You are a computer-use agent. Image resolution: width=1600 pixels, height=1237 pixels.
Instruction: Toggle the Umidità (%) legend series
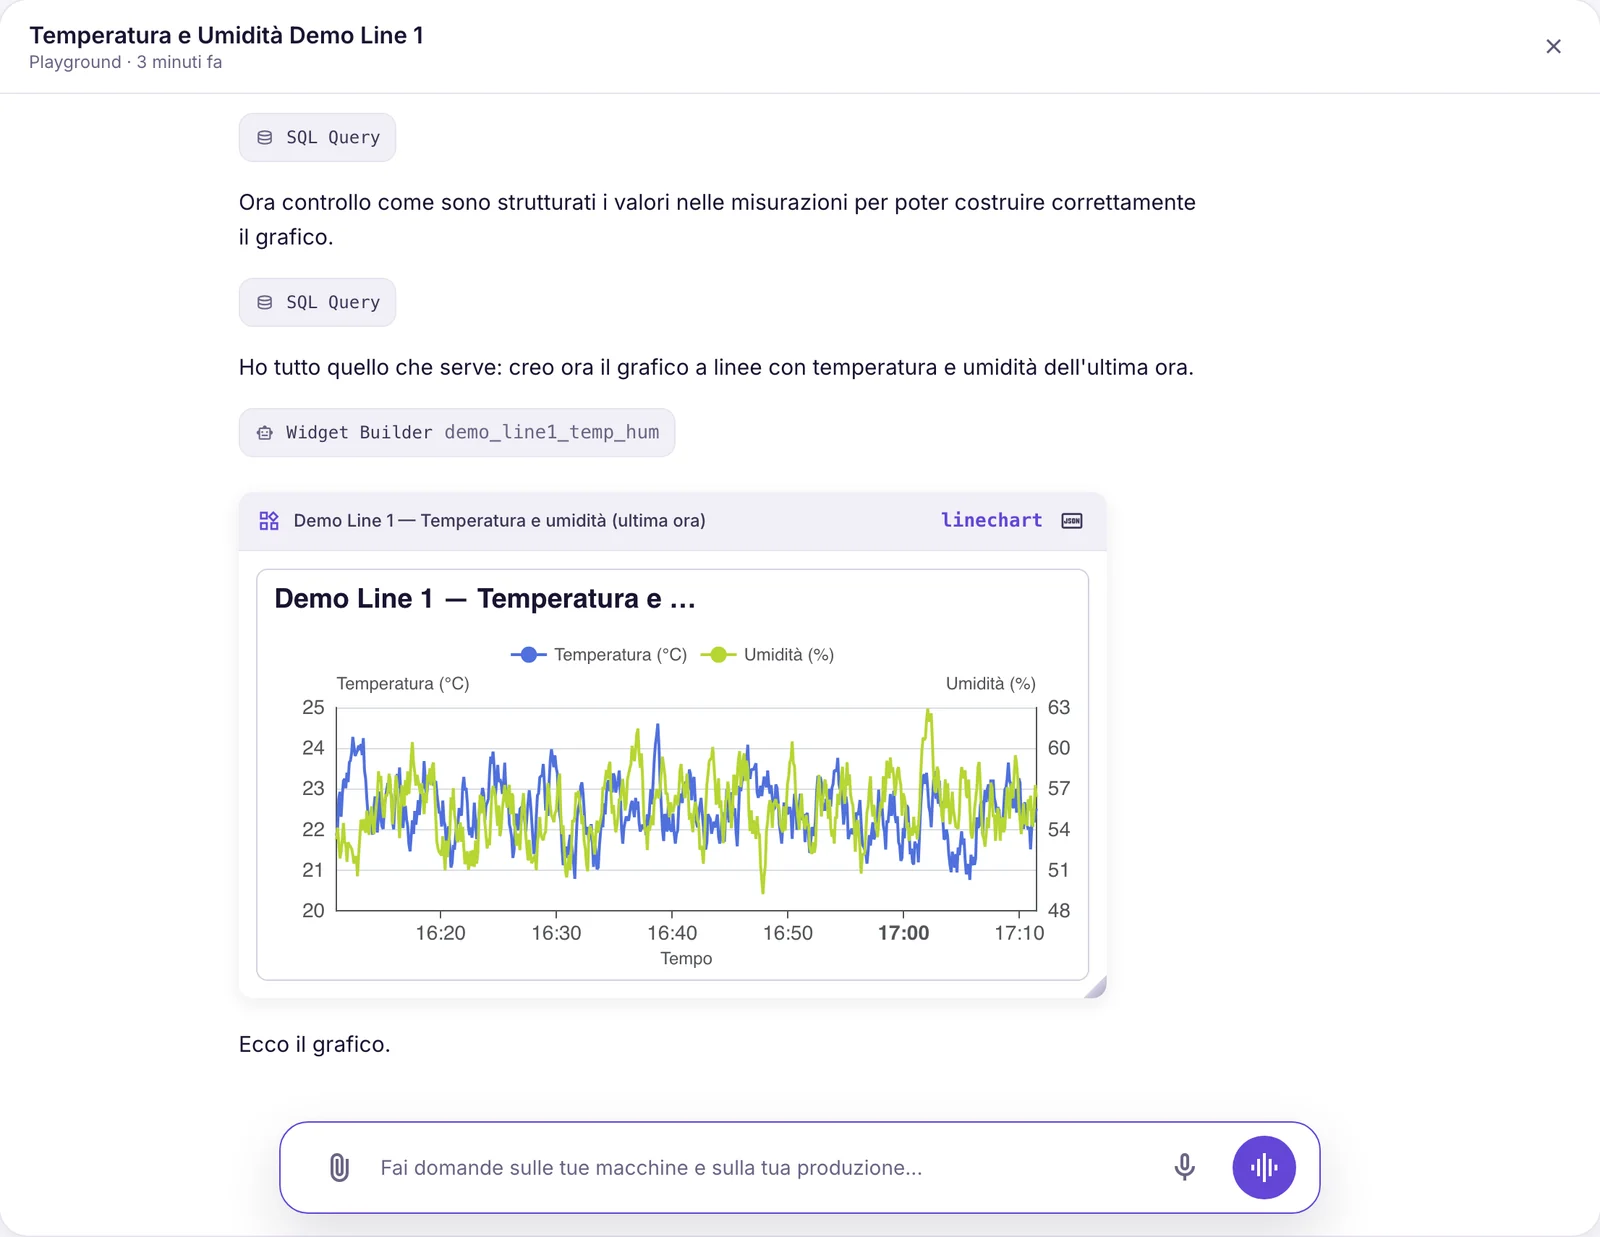click(x=768, y=655)
